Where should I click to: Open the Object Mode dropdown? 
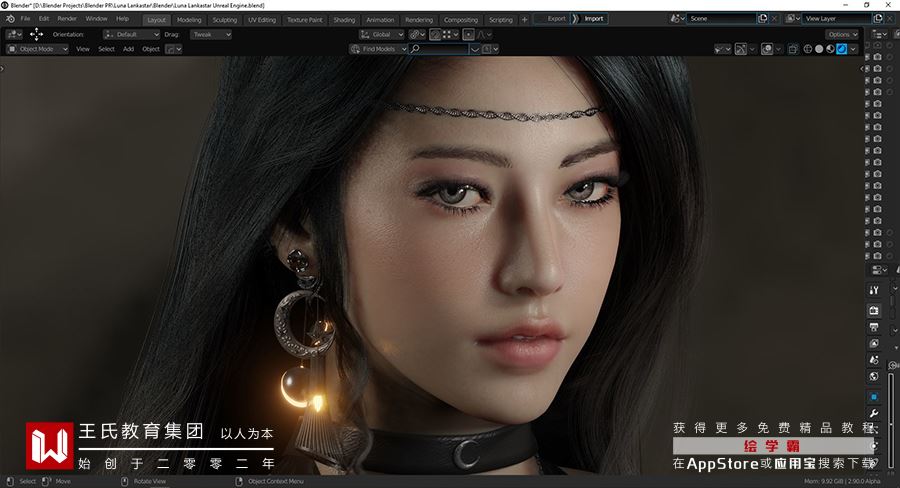coord(37,49)
